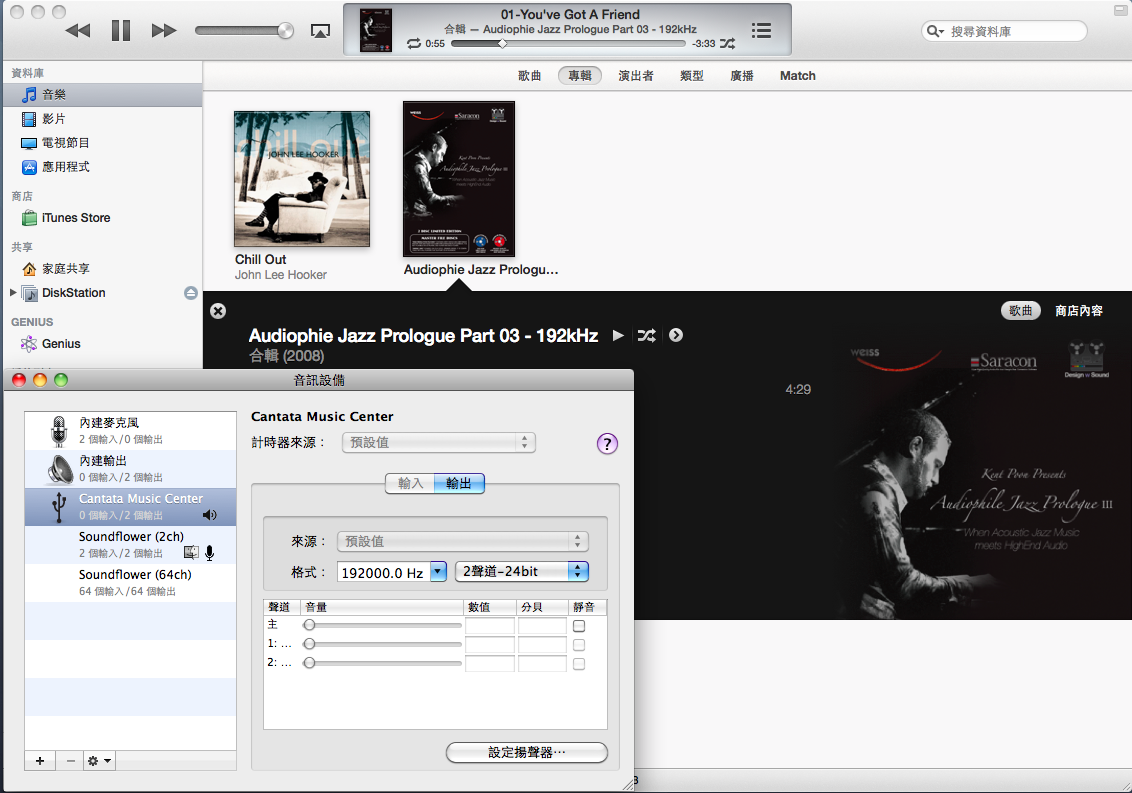Select 內建麥克風 audio device
This screenshot has height=793, width=1132.
click(x=131, y=431)
